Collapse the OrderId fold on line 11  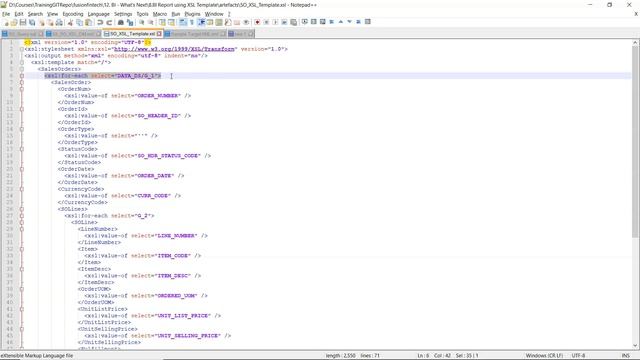point(22,109)
